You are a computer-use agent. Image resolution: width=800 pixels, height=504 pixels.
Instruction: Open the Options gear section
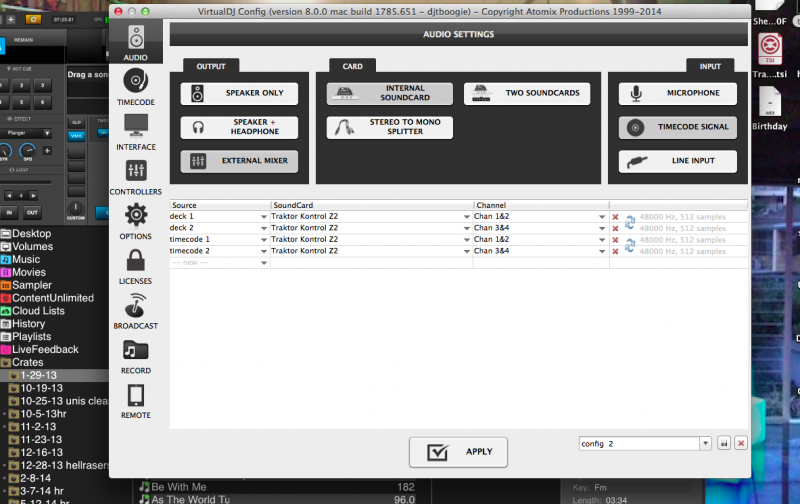click(136, 221)
